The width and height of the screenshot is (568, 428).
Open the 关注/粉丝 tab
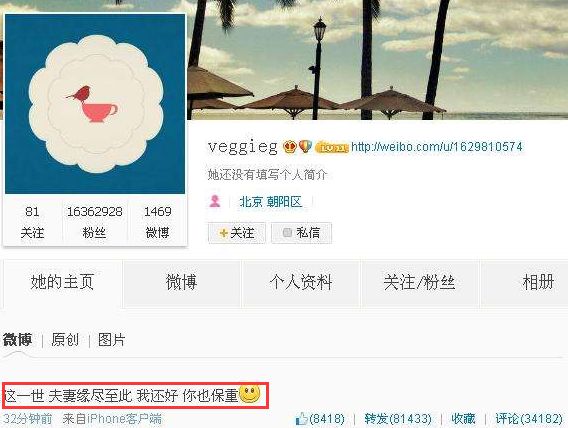tap(419, 282)
